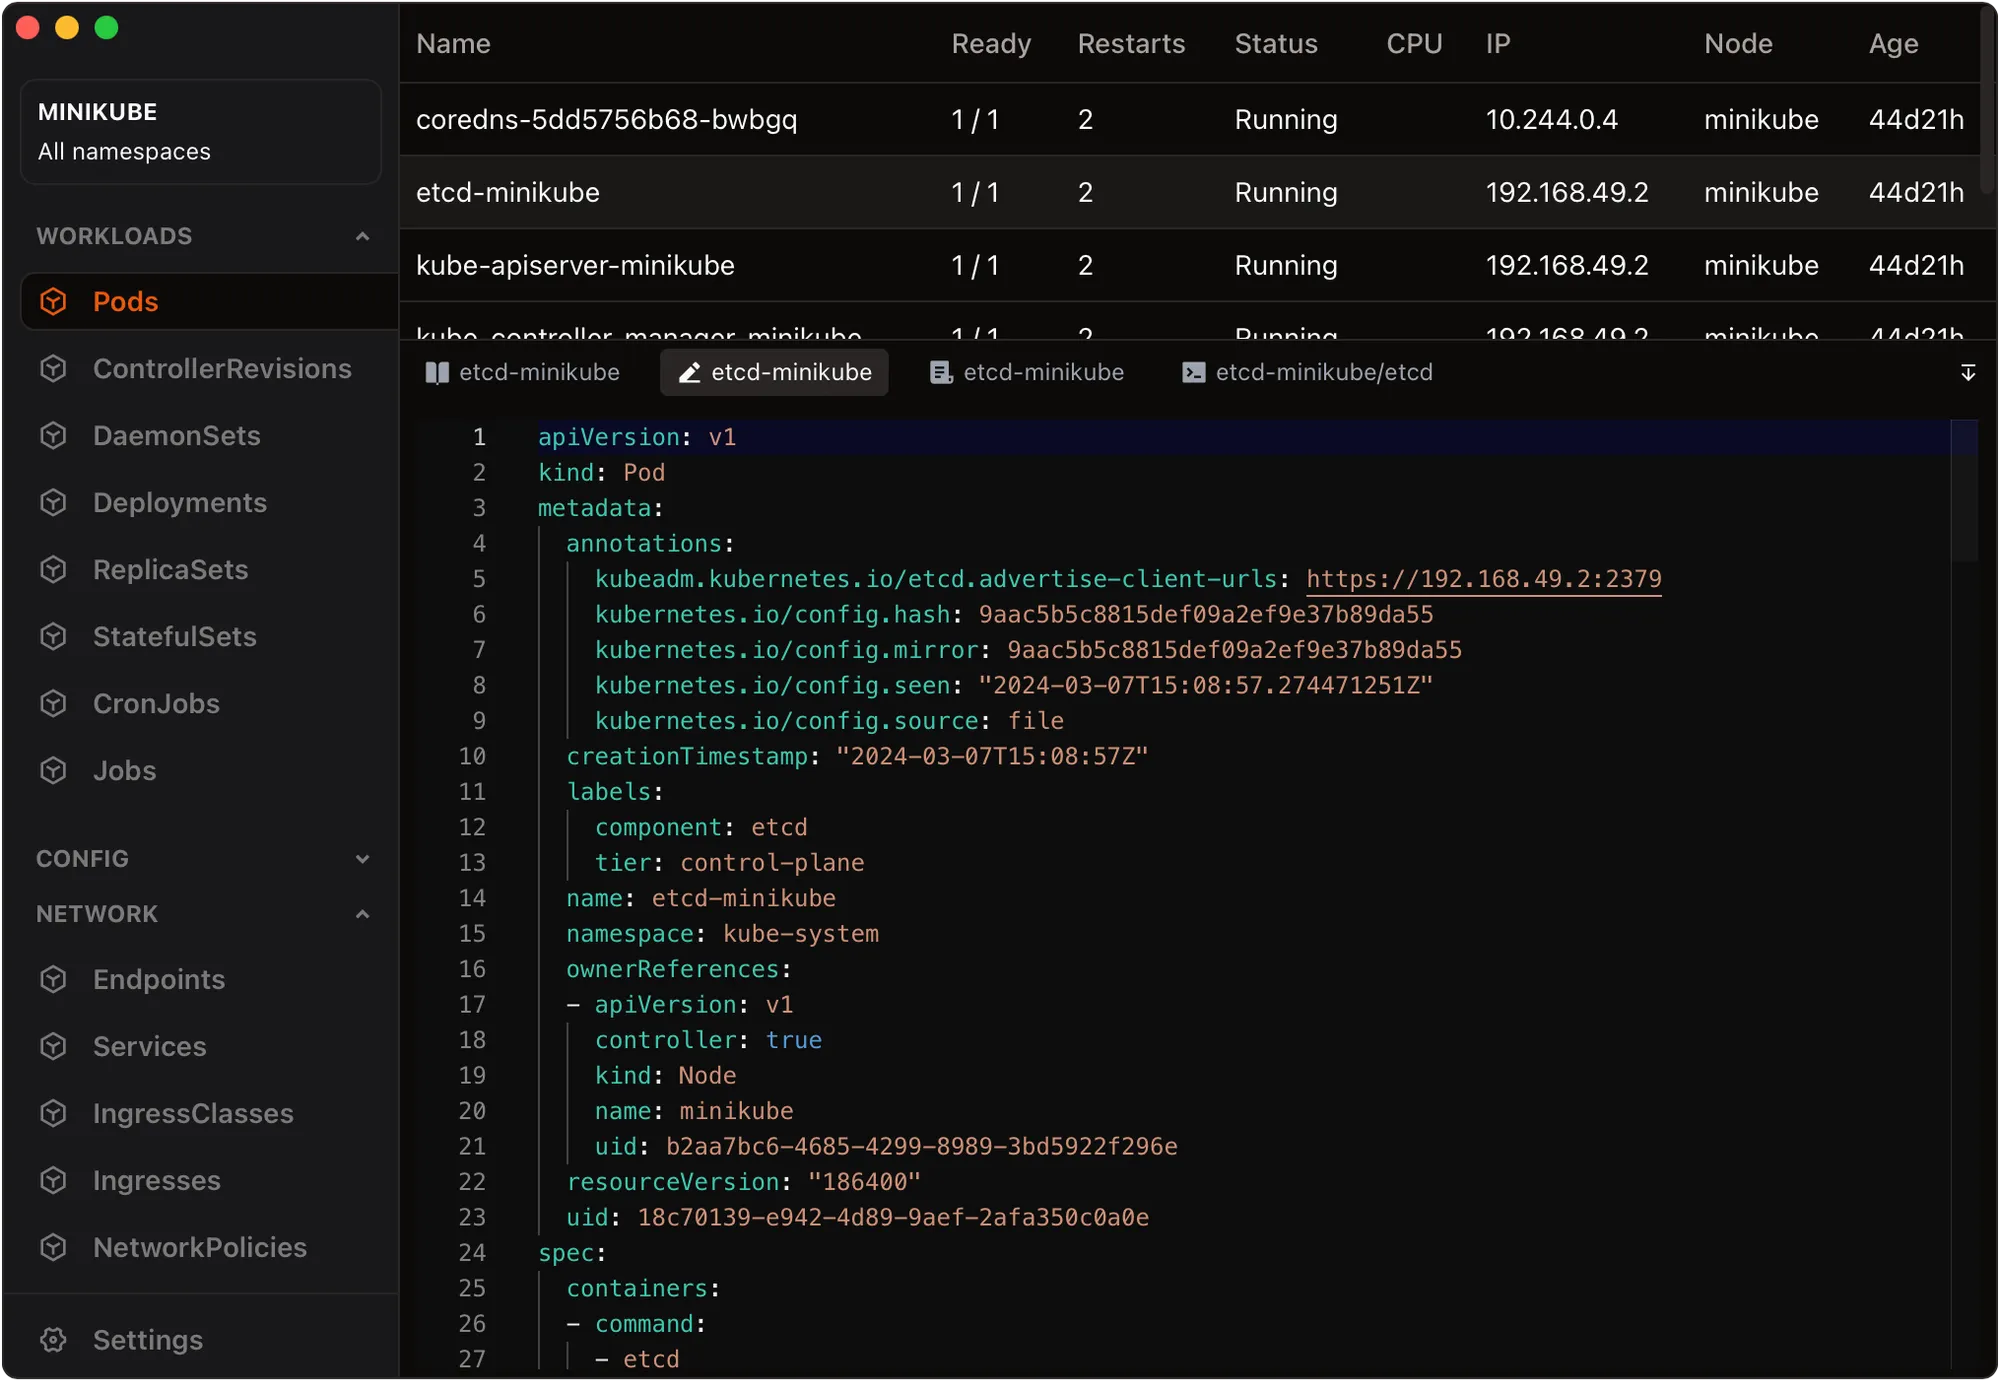This screenshot has height=1381, width=2000.
Task: Sort by Restarts column header
Action: (x=1131, y=43)
